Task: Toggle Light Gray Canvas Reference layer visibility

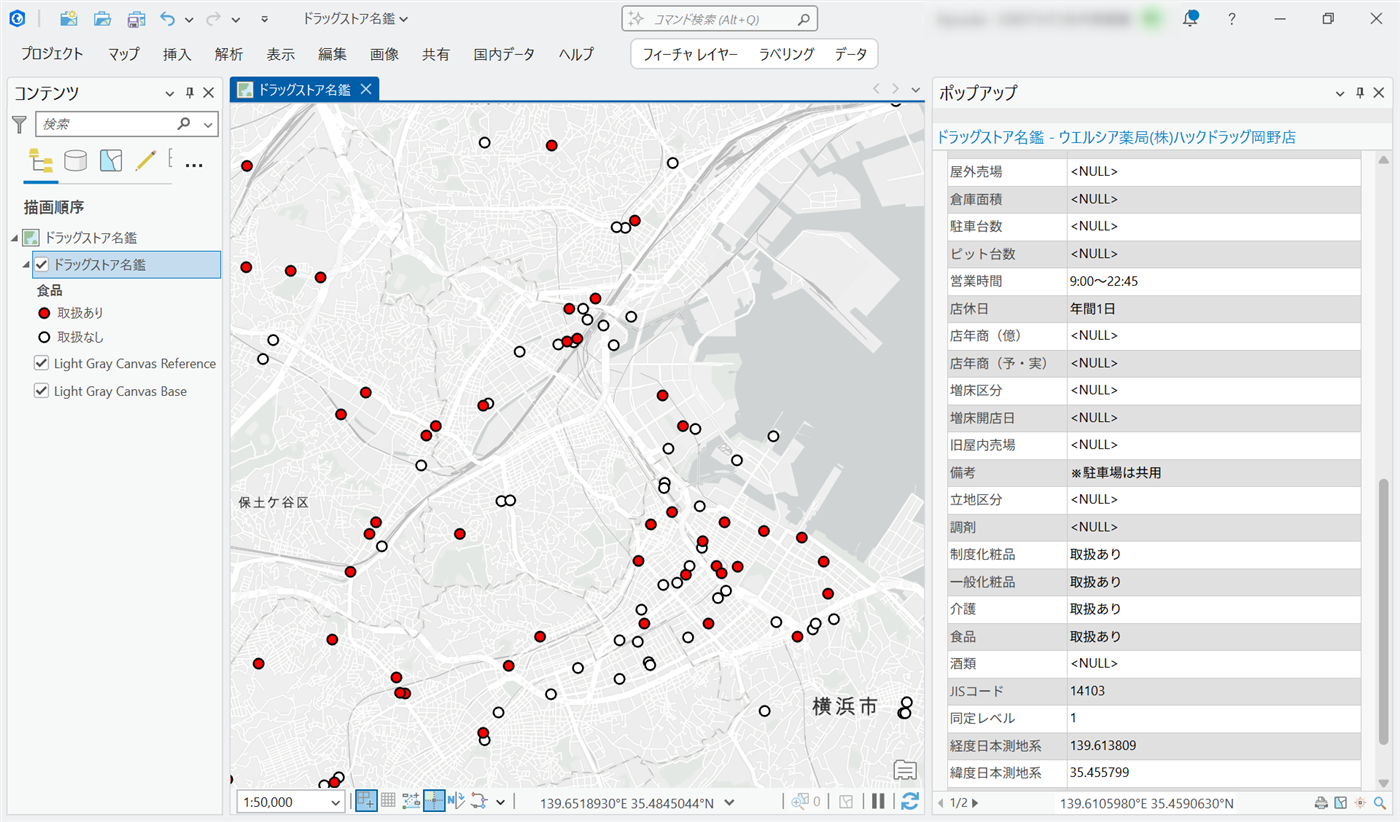Action: point(42,363)
